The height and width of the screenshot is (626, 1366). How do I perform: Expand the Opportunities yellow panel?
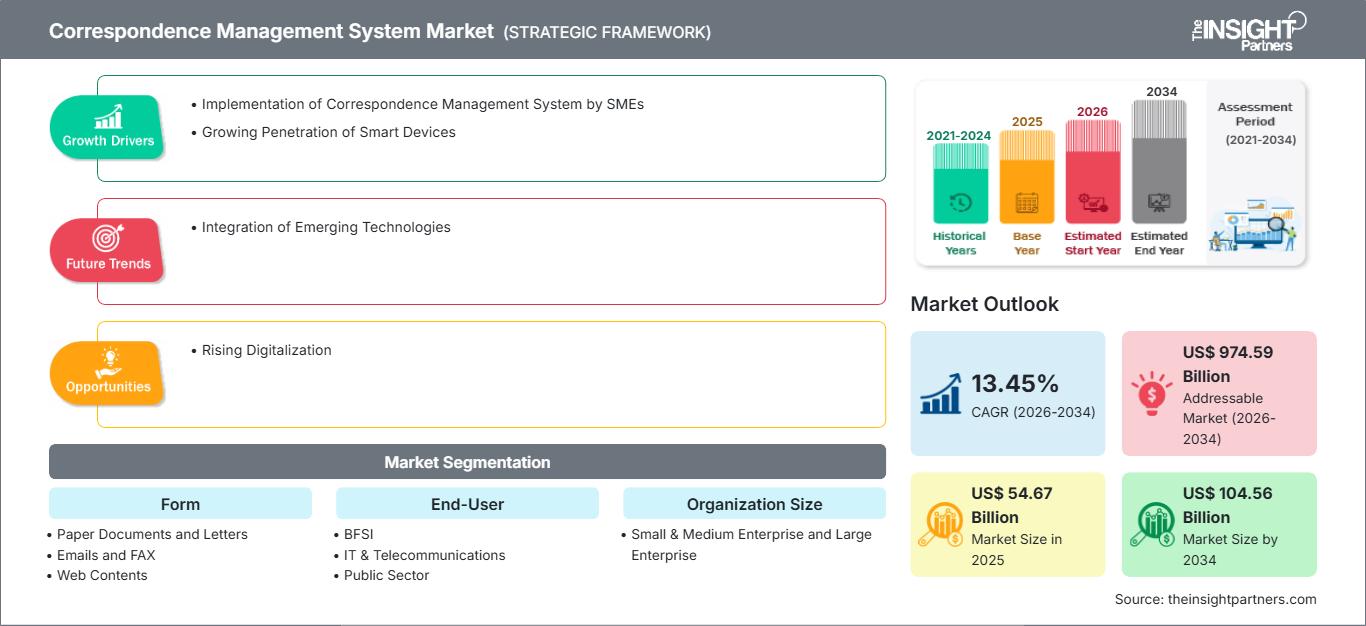point(491,374)
